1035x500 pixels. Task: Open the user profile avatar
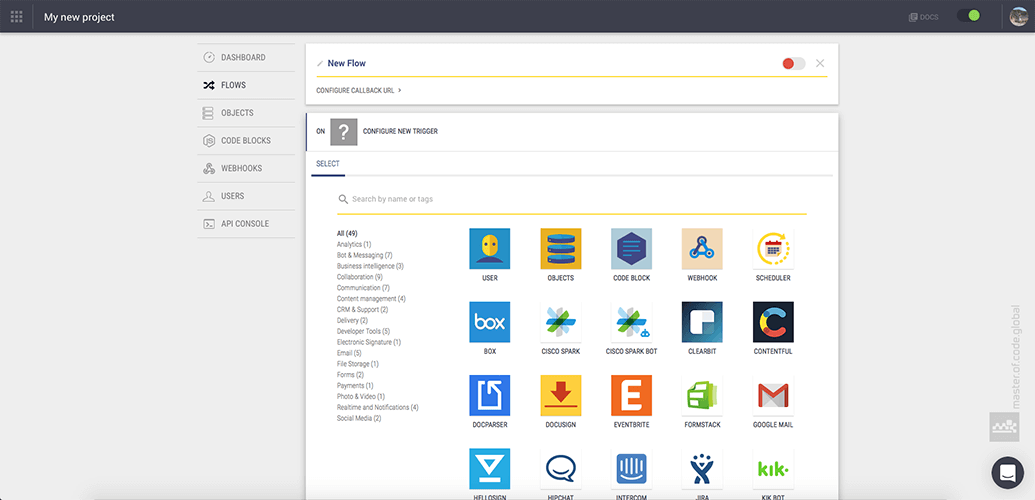coord(1018,17)
